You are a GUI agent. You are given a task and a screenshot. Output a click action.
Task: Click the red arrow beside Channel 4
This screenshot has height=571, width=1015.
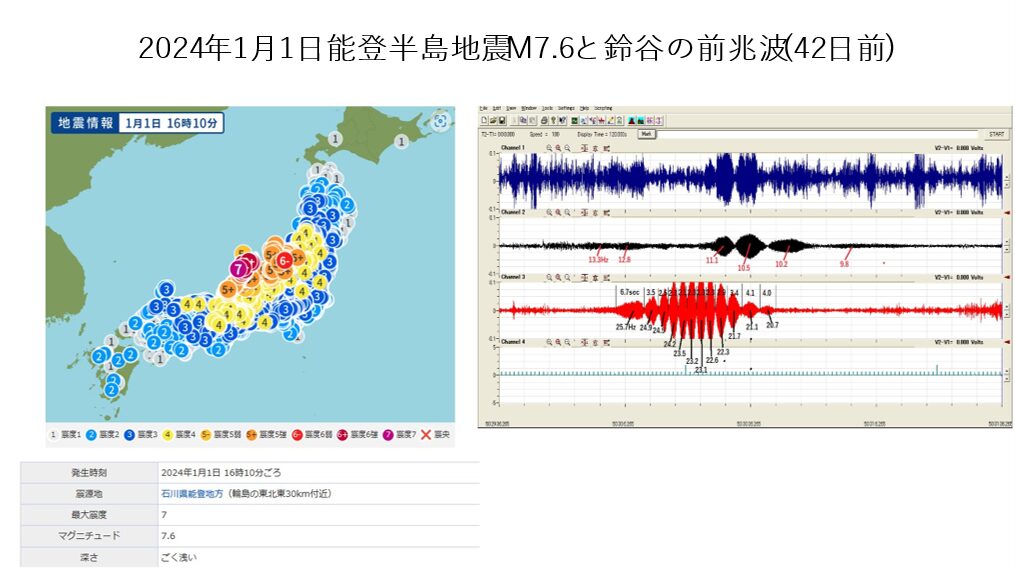coord(1006,341)
